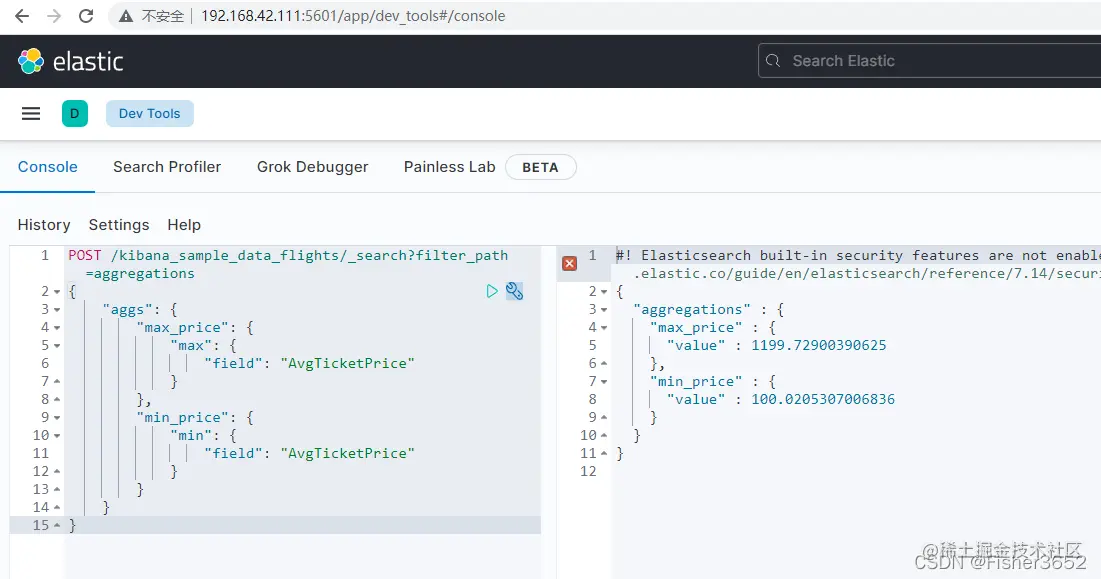
Task: Click the response value 100.0205307006836
Action: tap(823, 399)
